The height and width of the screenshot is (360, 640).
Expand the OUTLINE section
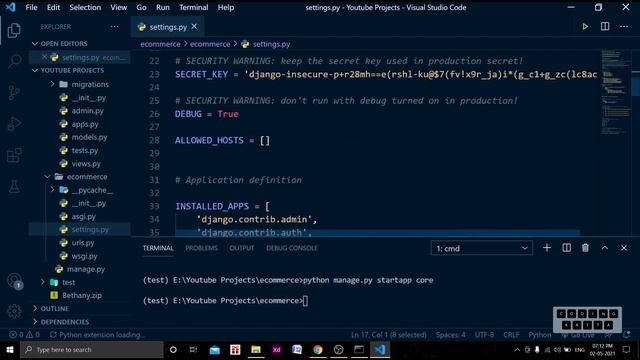coord(51,309)
